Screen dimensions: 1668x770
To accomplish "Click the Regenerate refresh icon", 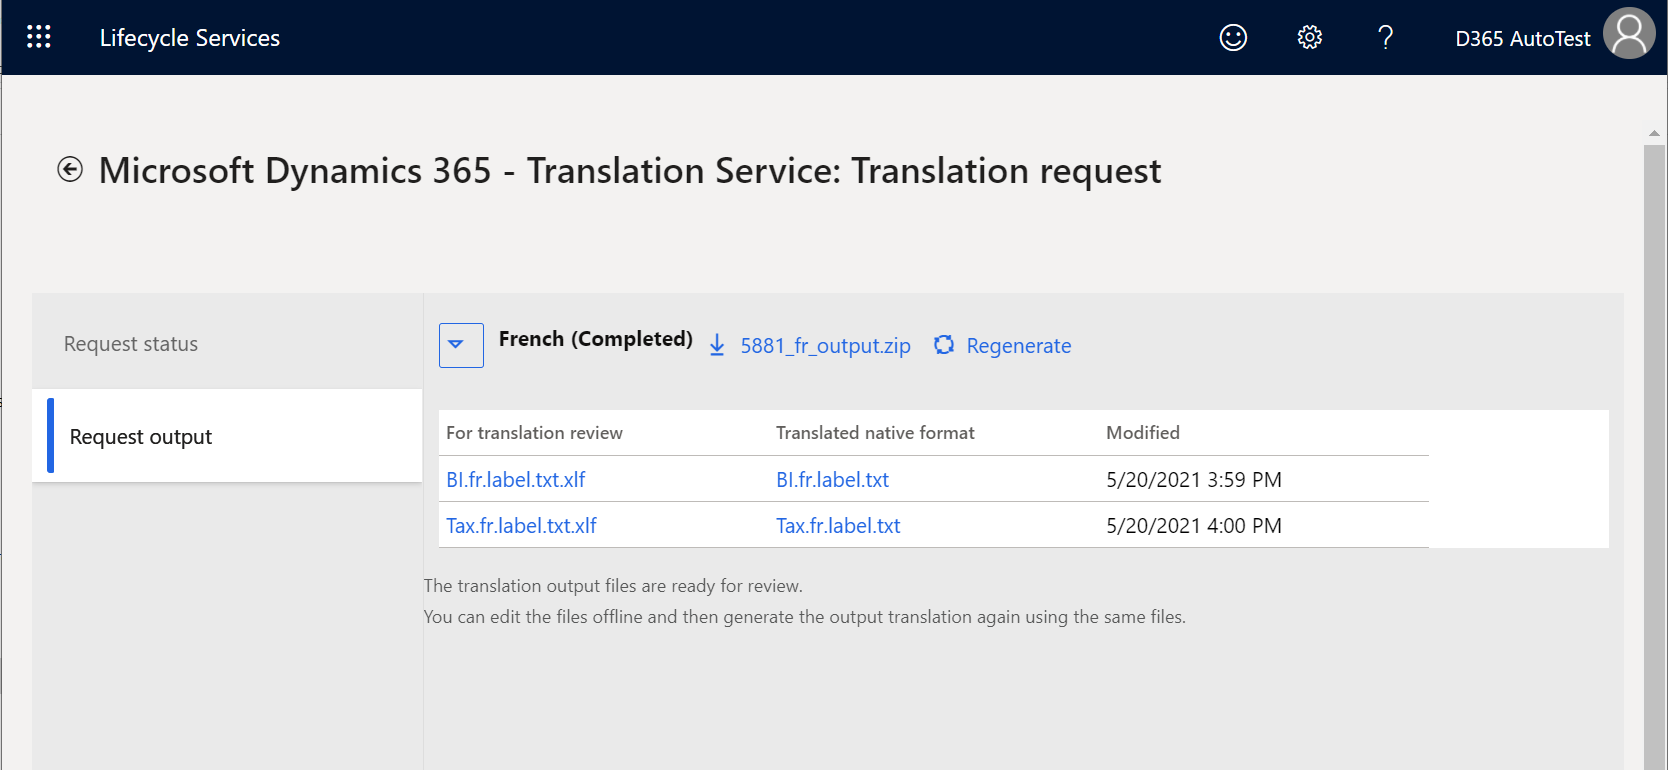I will (943, 345).
